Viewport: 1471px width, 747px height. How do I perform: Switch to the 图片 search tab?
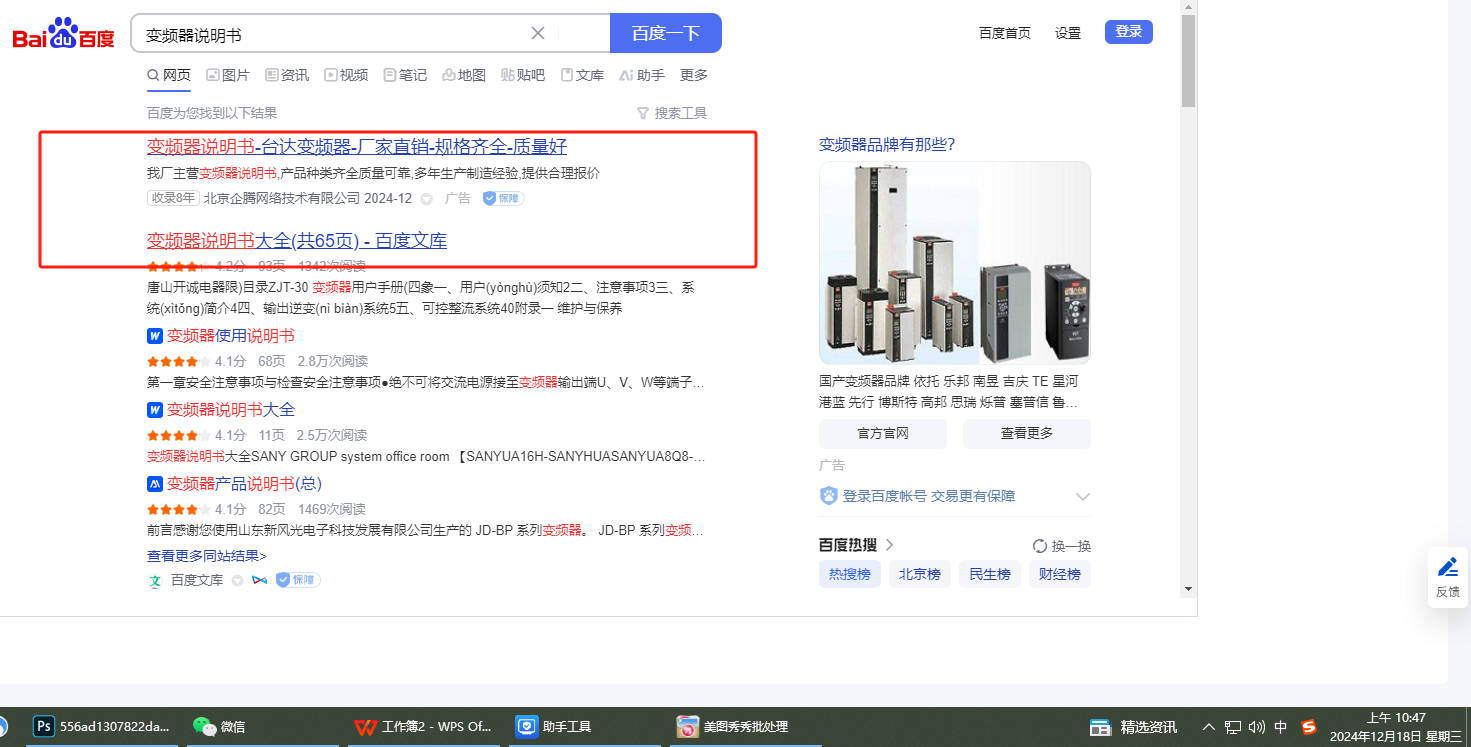[228, 75]
